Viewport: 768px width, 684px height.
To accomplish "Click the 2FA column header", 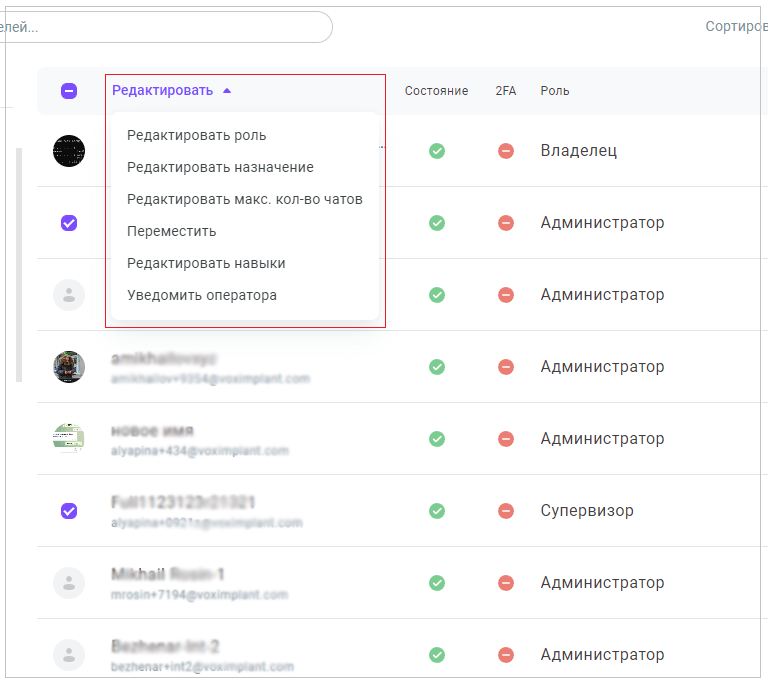I will coord(505,91).
